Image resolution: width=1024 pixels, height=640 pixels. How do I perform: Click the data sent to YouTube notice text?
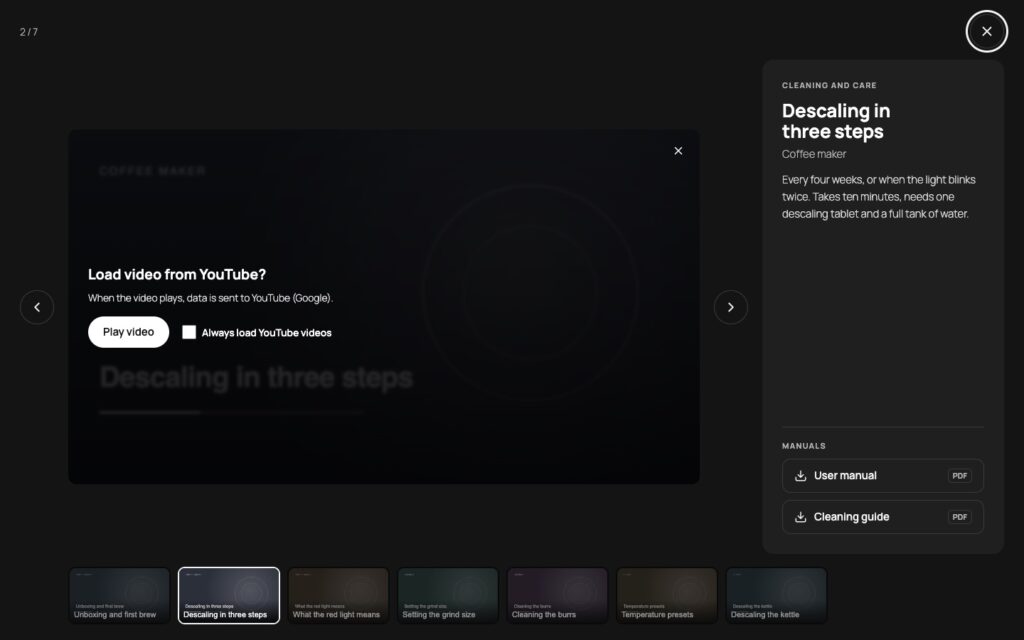pos(210,298)
